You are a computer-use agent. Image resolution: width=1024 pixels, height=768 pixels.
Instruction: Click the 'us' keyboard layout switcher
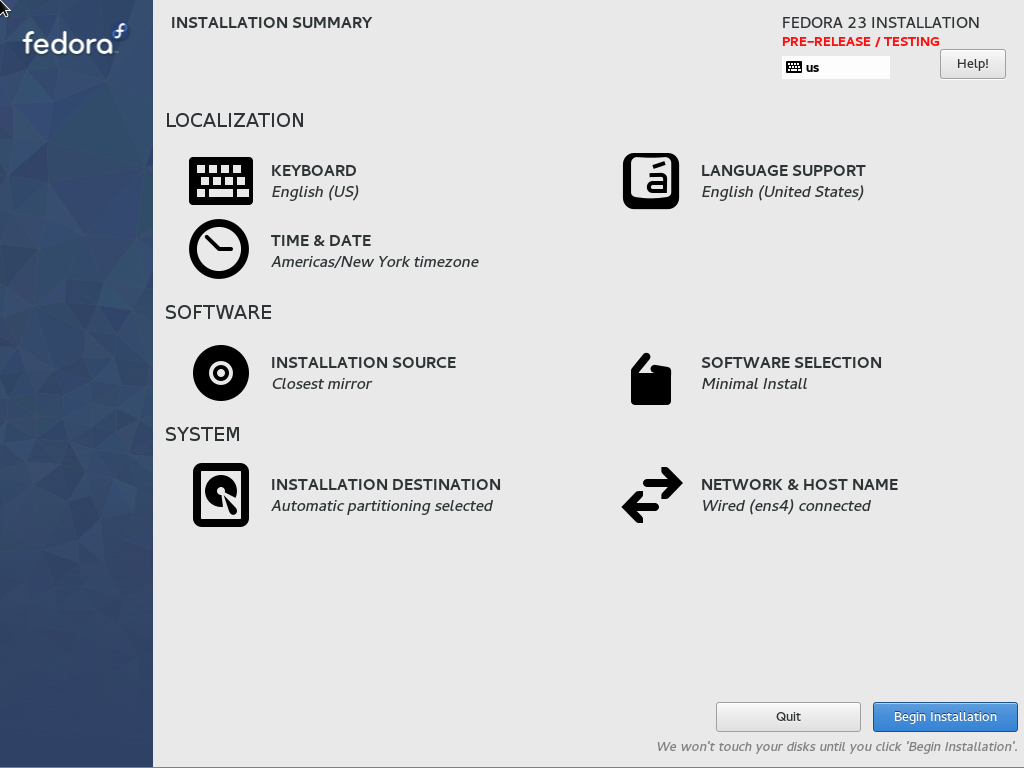(x=836, y=67)
